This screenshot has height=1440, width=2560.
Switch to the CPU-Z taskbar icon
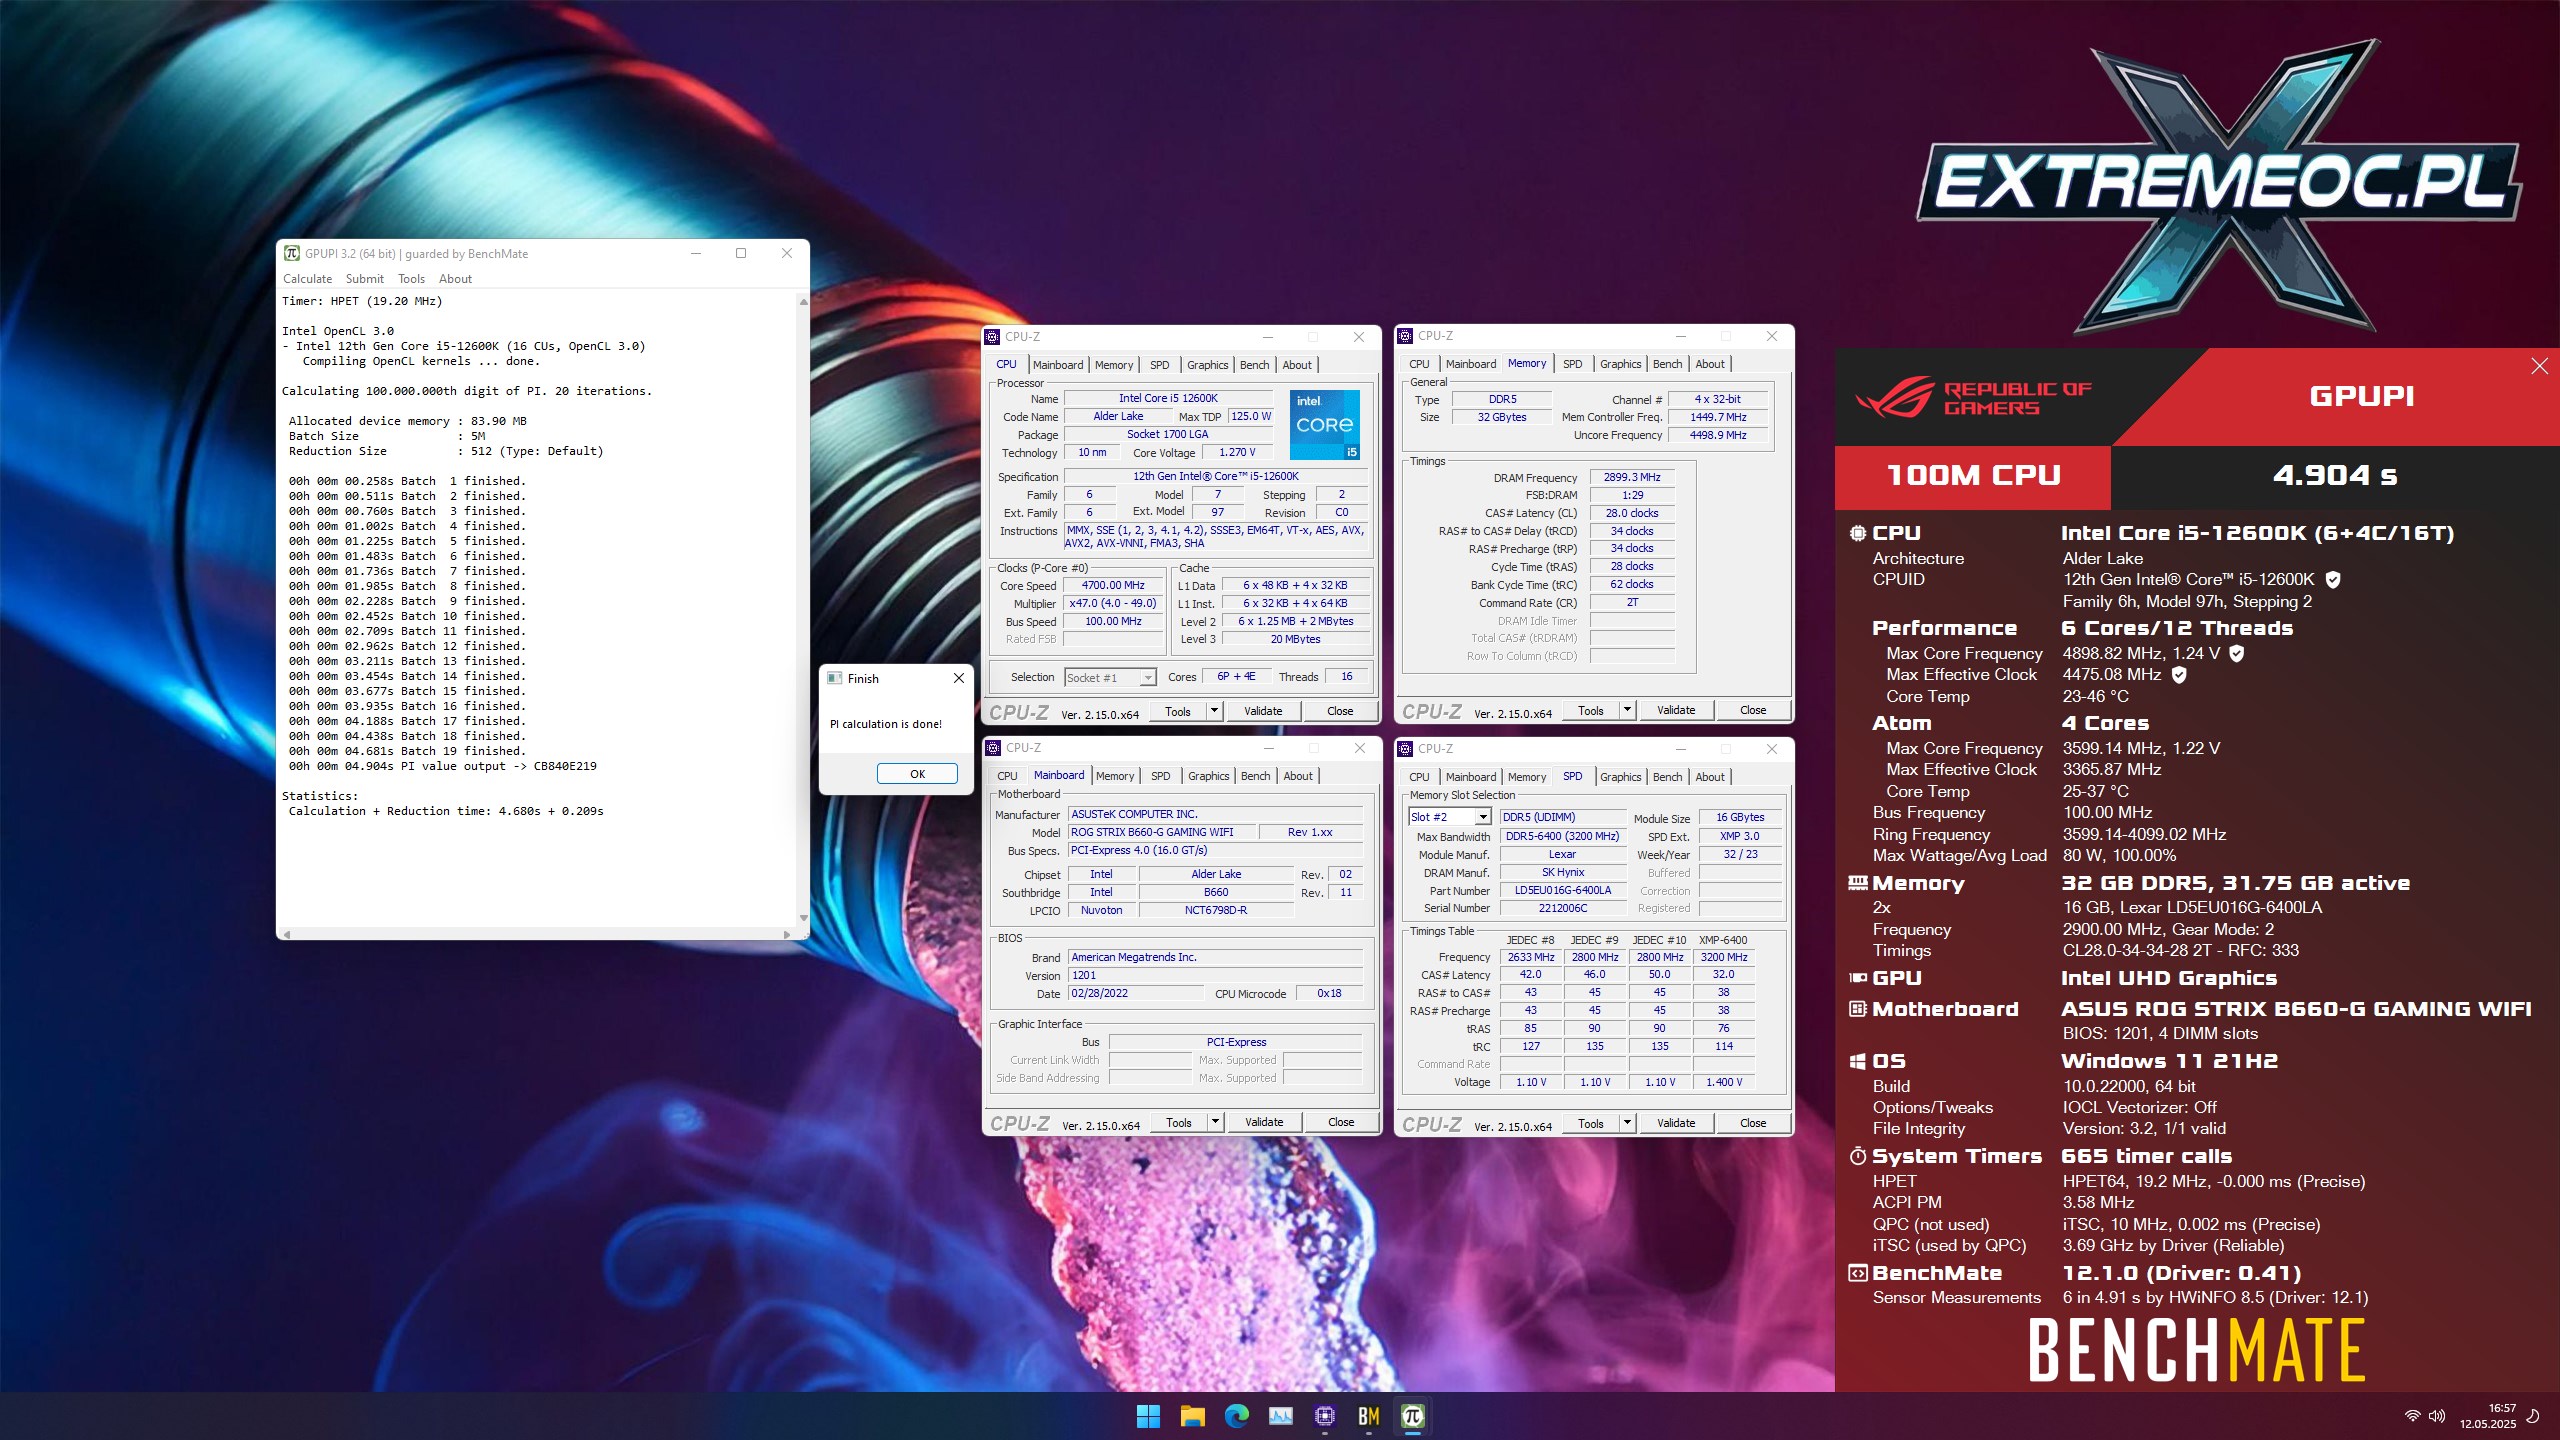point(1325,1416)
